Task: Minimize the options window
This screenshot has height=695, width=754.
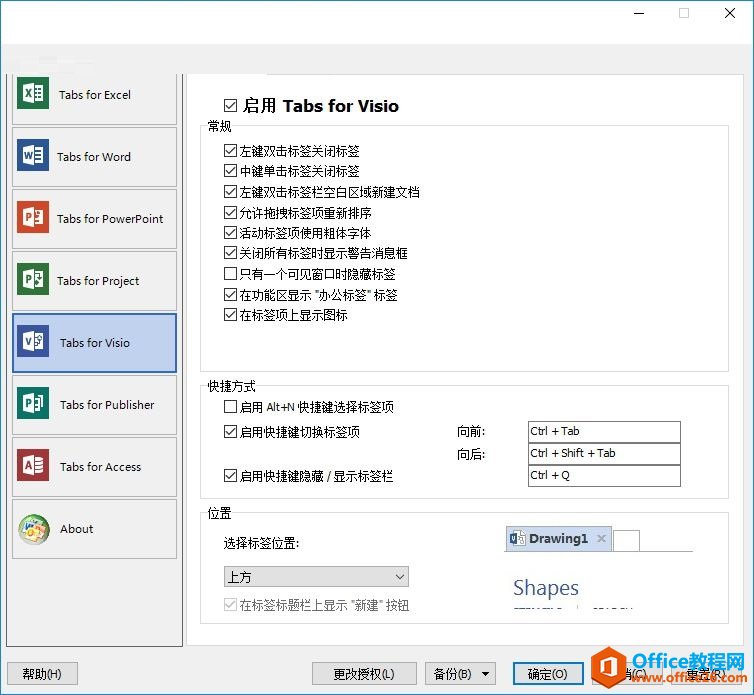Action: point(639,13)
